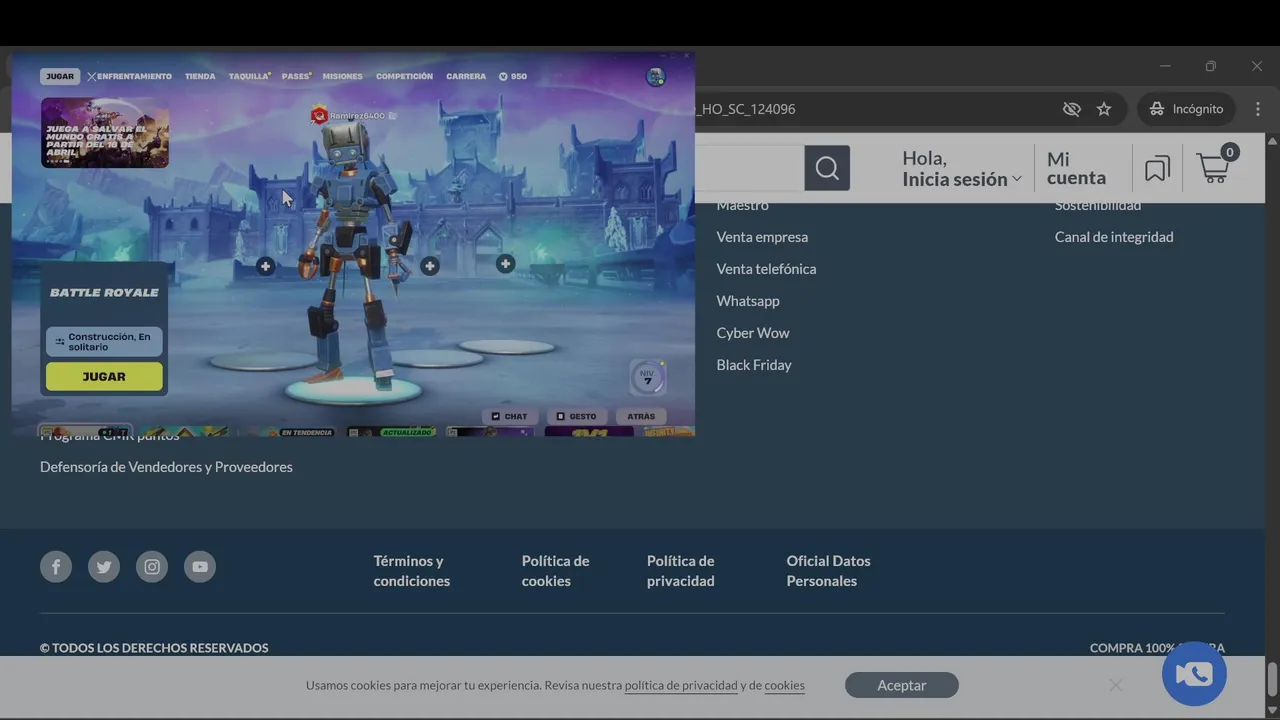Accept cookies with Aceptar button
Viewport: 1280px width, 720px height.
click(x=902, y=685)
